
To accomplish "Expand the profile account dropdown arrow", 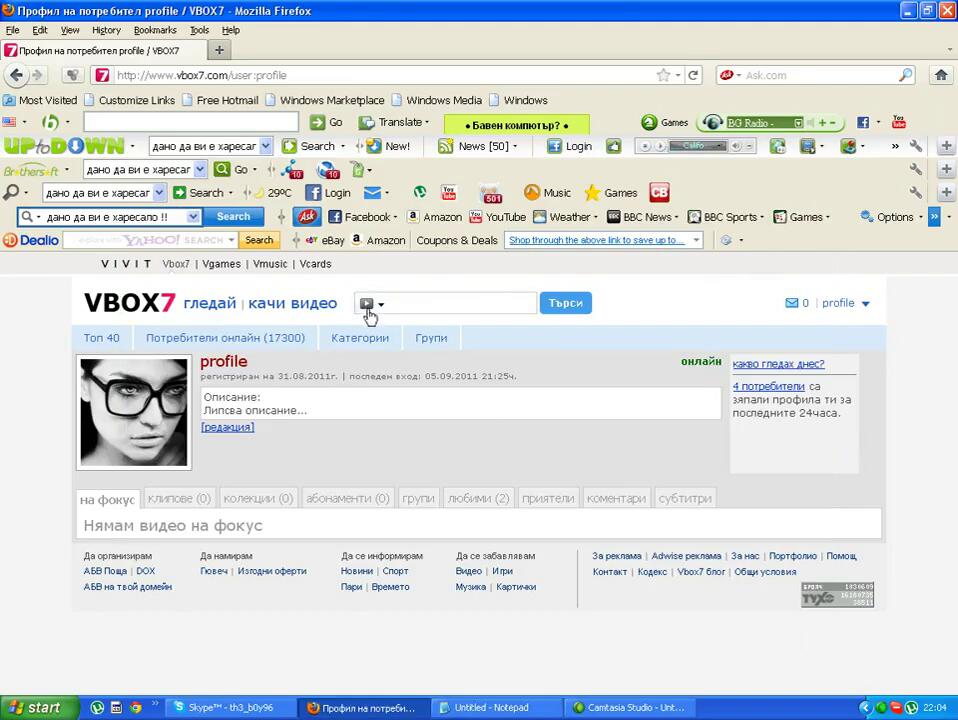I will pos(866,304).
